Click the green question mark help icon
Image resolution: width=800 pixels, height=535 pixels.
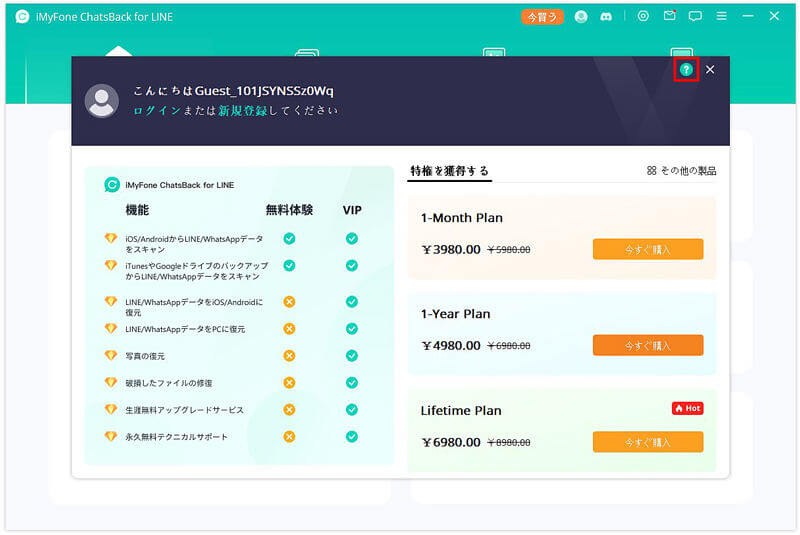click(686, 69)
